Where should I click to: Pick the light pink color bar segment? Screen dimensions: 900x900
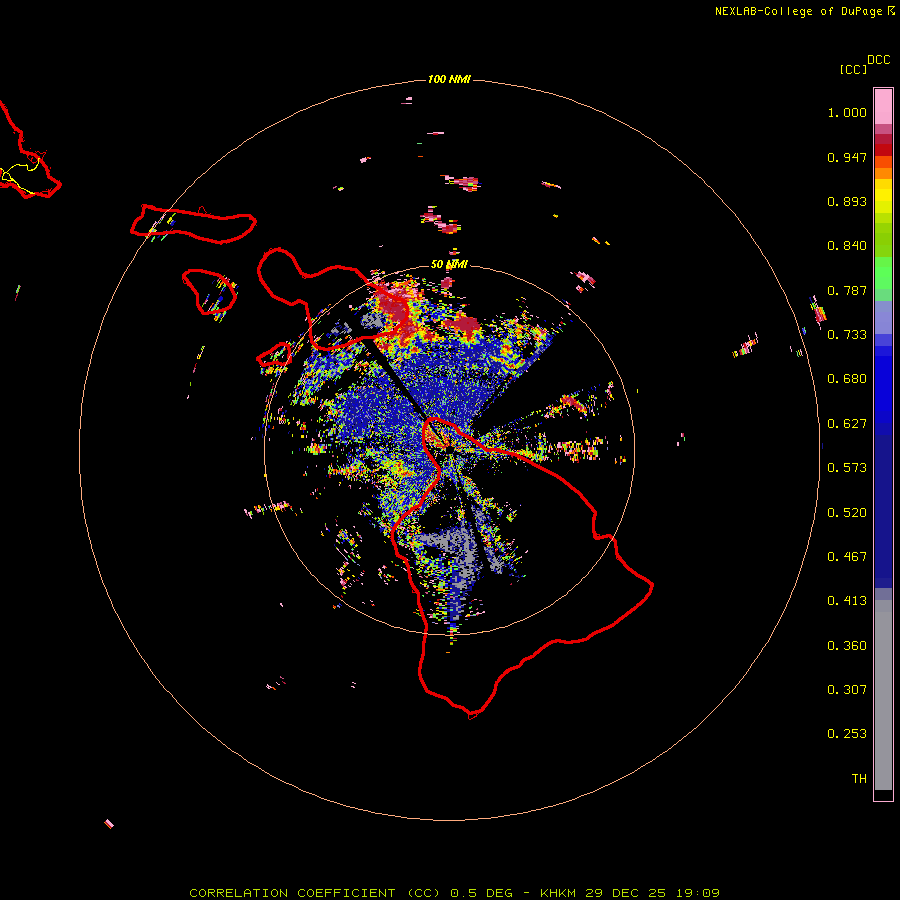[x=883, y=107]
